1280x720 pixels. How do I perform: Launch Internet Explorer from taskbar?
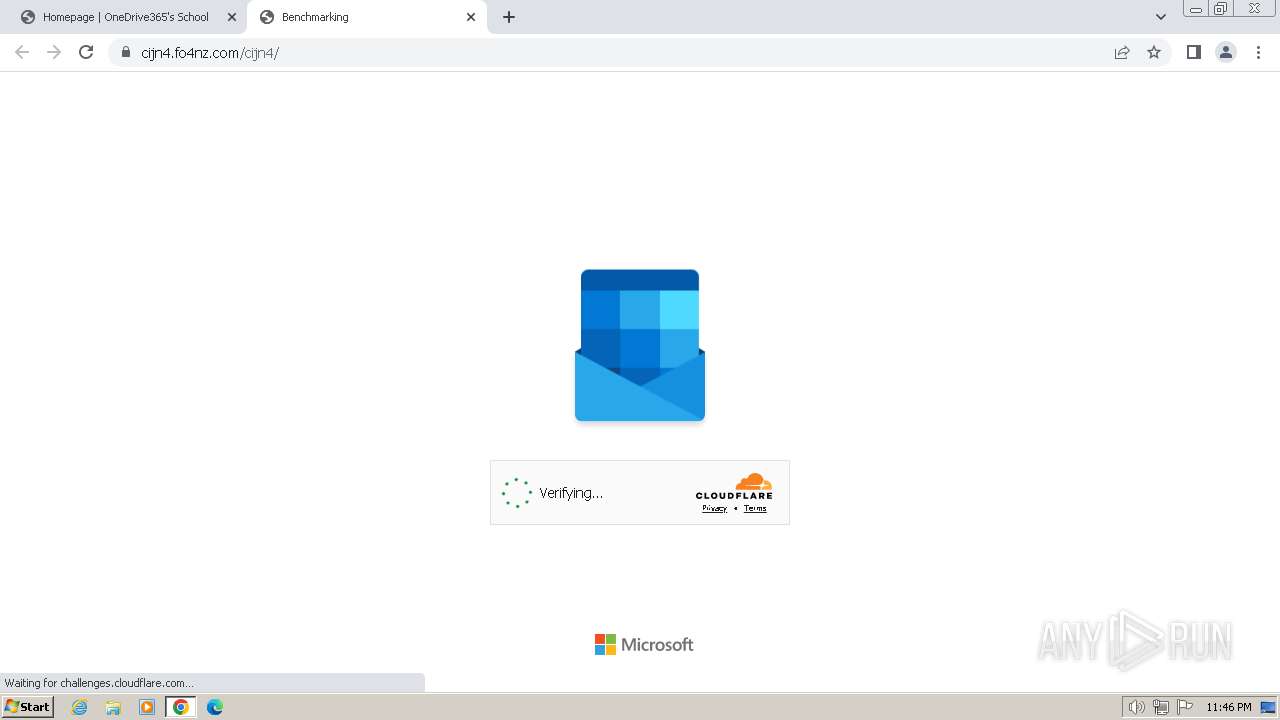[x=79, y=707]
